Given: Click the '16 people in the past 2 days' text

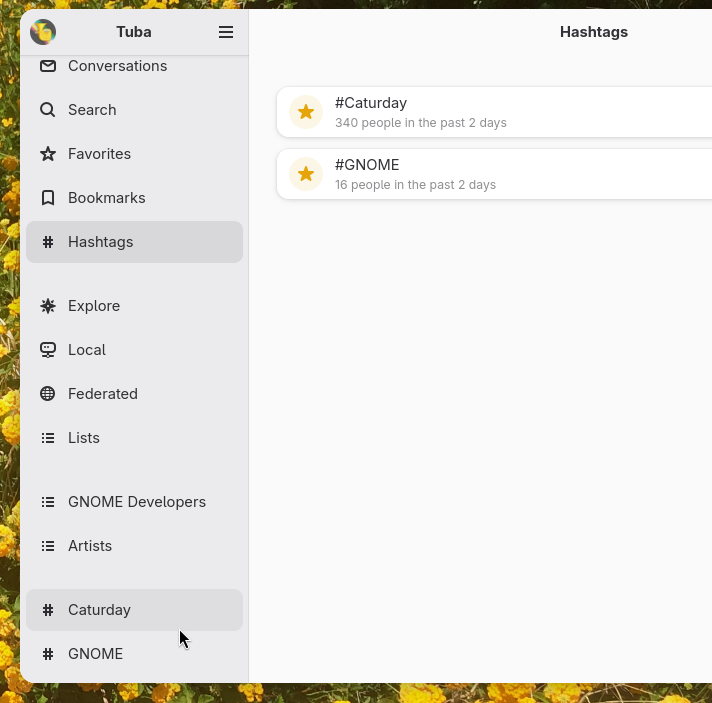Looking at the screenshot, I should coord(415,185).
